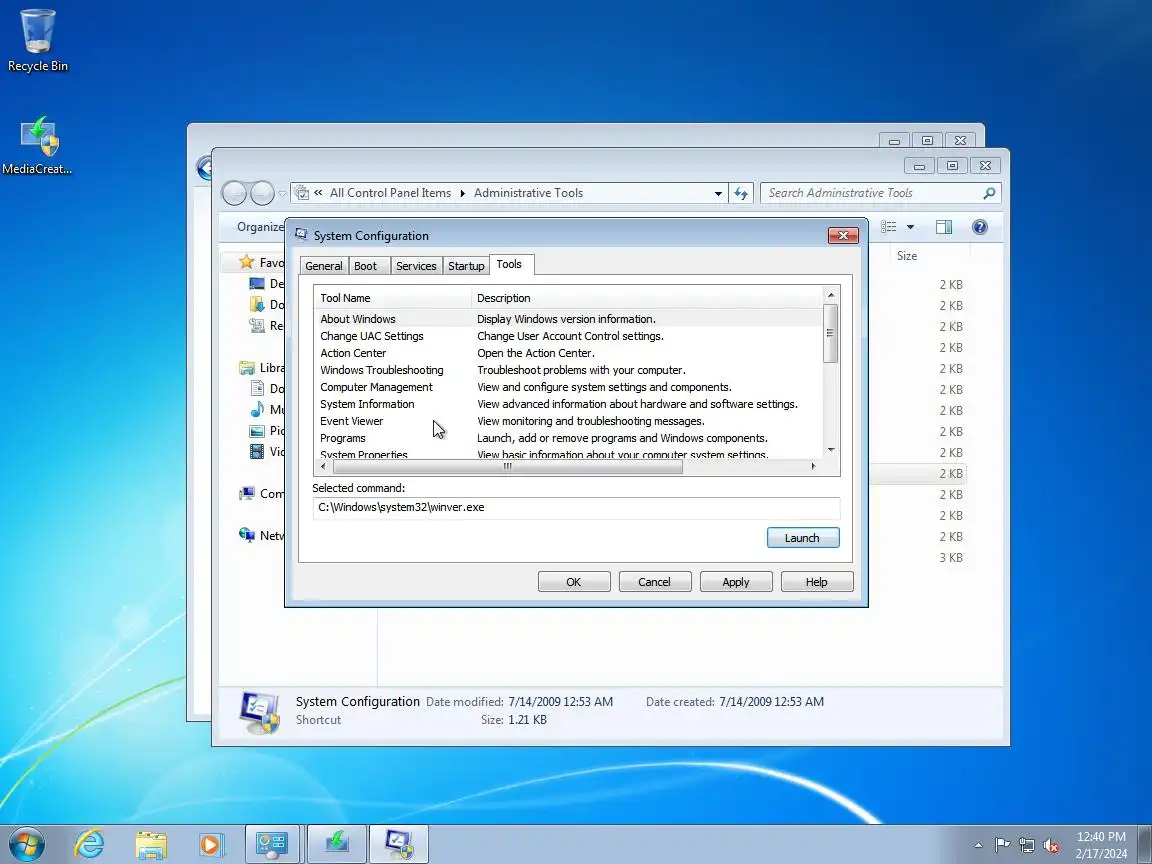Select Libraries icon in navigation pane
The height and width of the screenshot is (864, 1152).
[247, 368]
